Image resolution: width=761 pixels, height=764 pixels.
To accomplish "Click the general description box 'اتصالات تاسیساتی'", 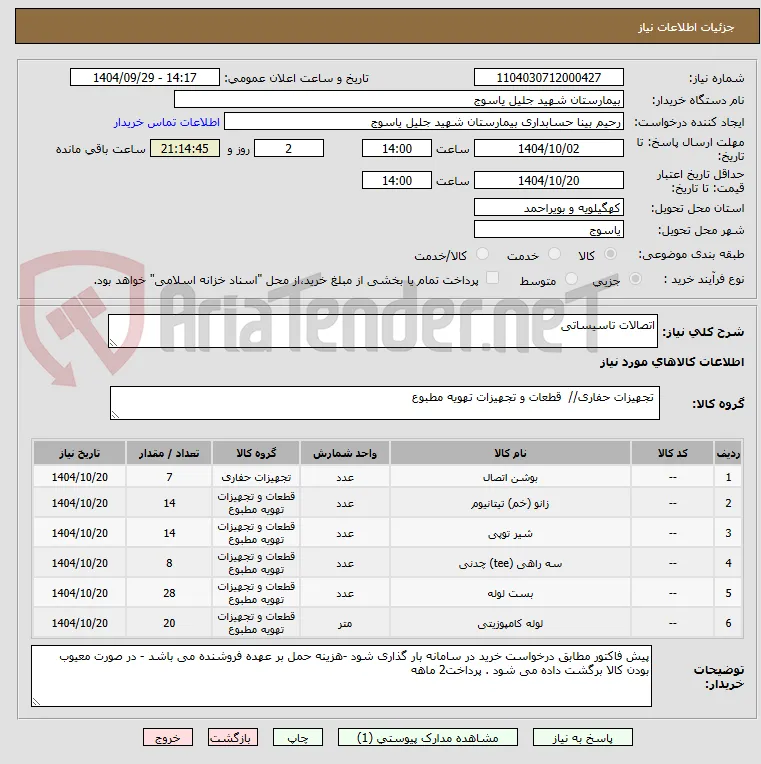I will [383, 331].
